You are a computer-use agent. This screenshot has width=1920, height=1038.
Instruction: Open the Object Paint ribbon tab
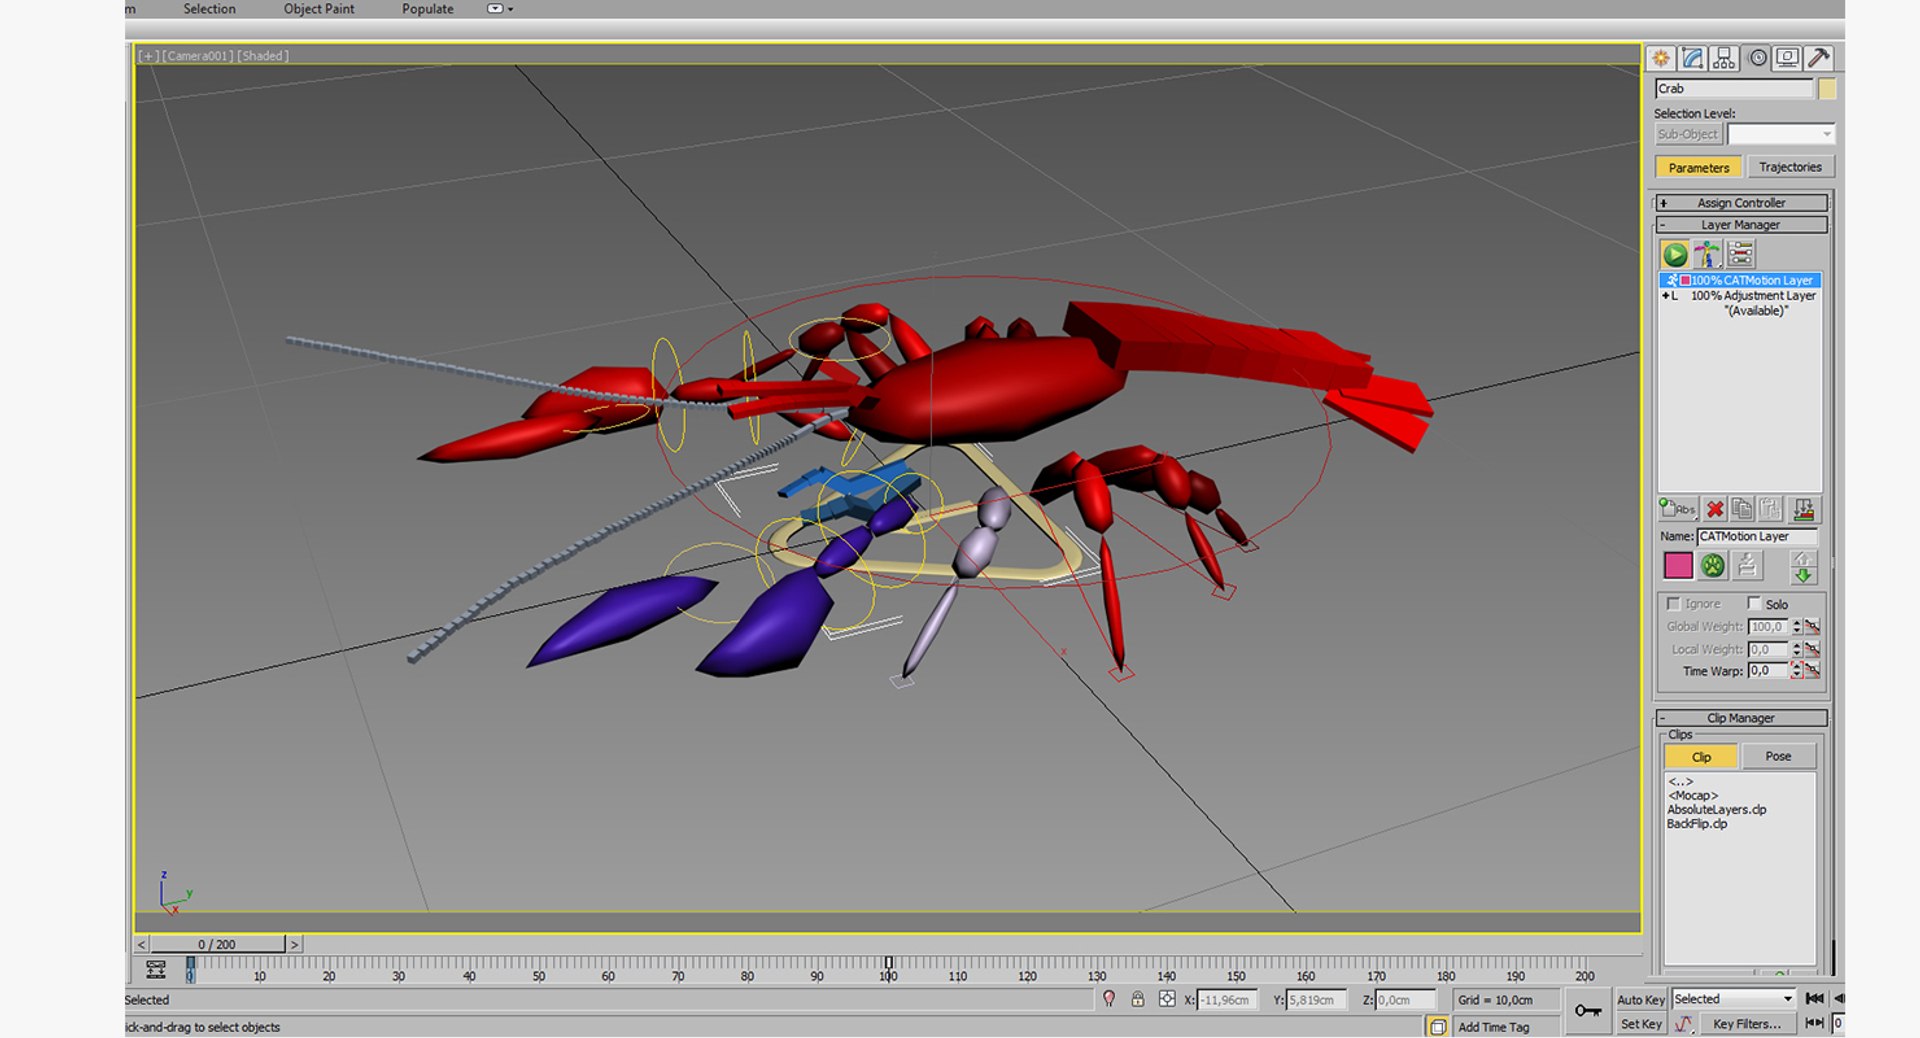tap(319, 9)
